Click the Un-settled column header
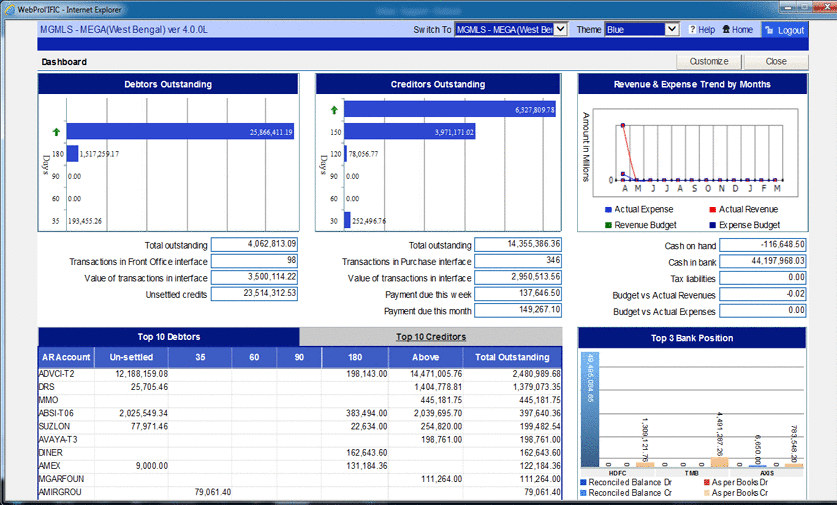This screenshot has width=837, height=505. point(131,357)
